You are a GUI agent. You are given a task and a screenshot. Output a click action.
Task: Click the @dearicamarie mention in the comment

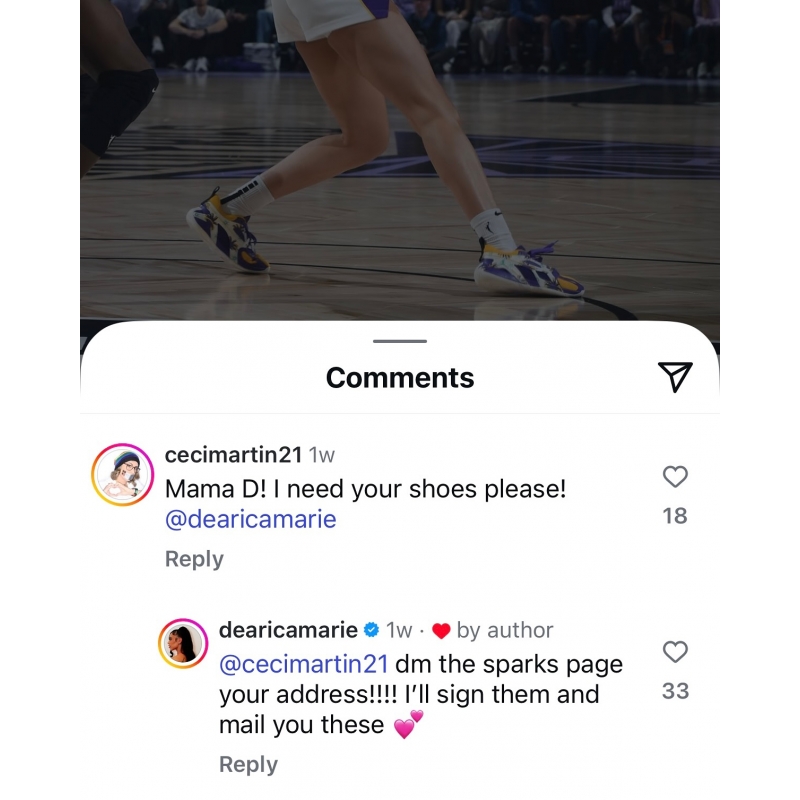(x=250, y=519)
